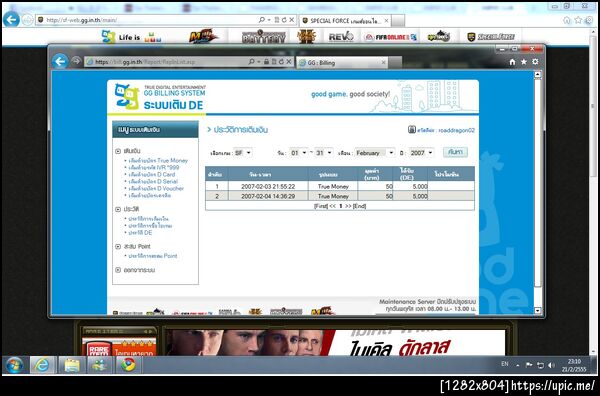Close the GG : Billing tab
Screen dimensions: 600x396
[x=383, y=63]
